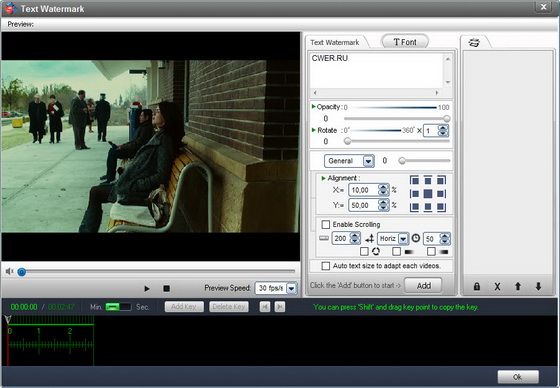Click the scroll width 200 spinner

coord(355,238)
